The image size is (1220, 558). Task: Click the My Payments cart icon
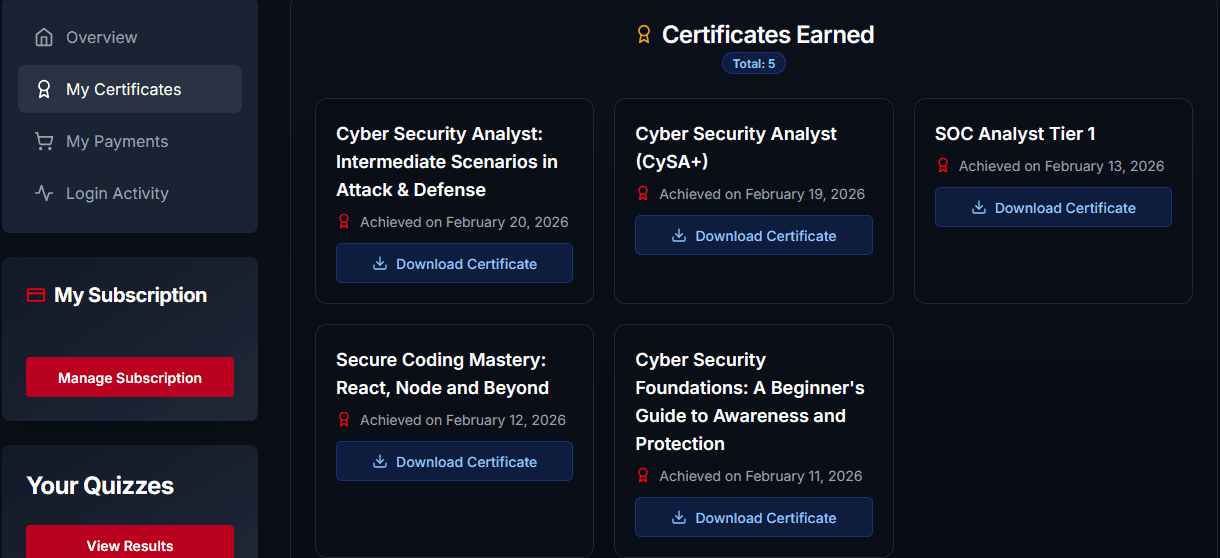point(44,141)
